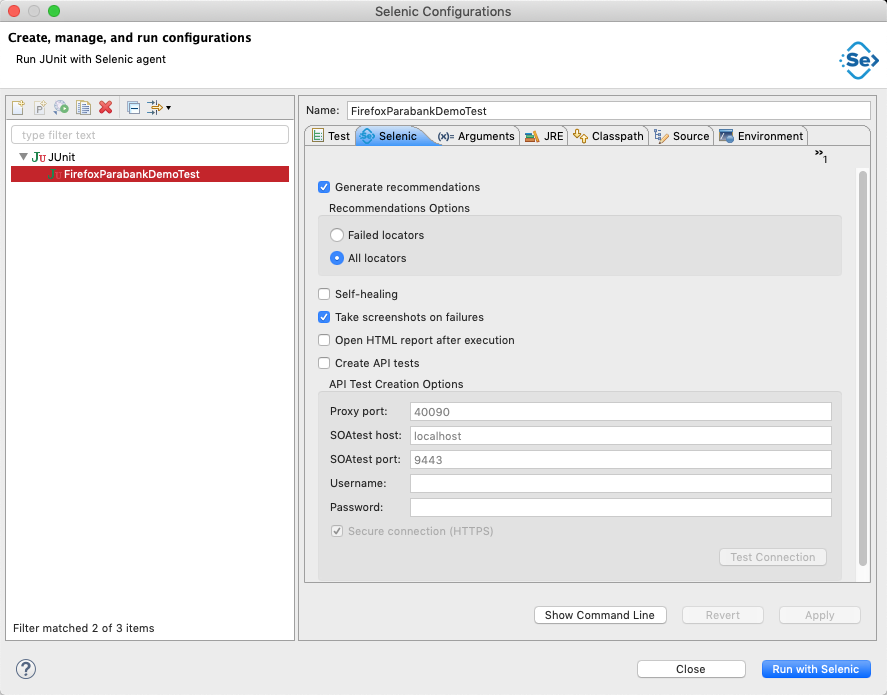Click the SOAtest port field
The height and width of the screenshot is (695, 887).
pyautogui.click(x=621, y=460)
